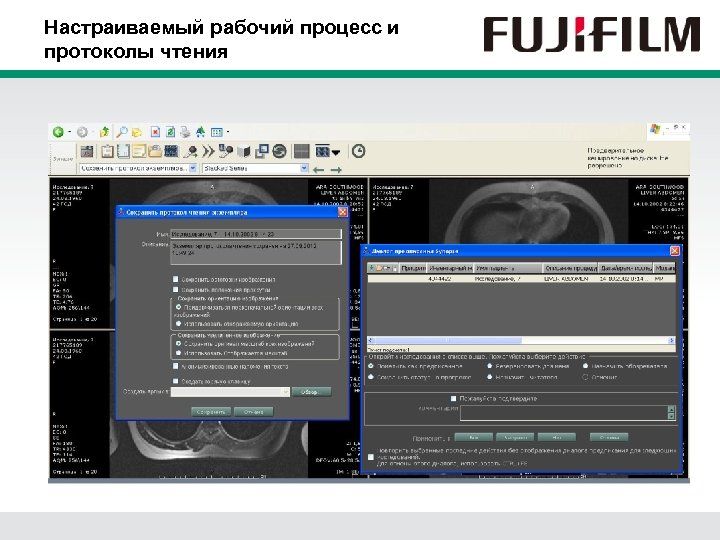
Task: Select 'Назначить обозревателя' radio option
Action: coord(585,366)
